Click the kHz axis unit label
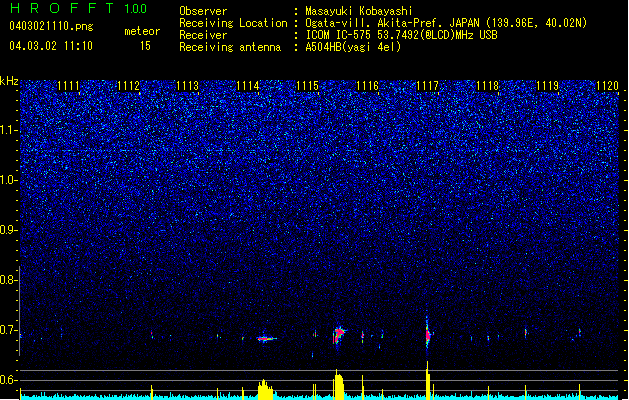Viewport: 629px width, 400px height. [9, 81]
